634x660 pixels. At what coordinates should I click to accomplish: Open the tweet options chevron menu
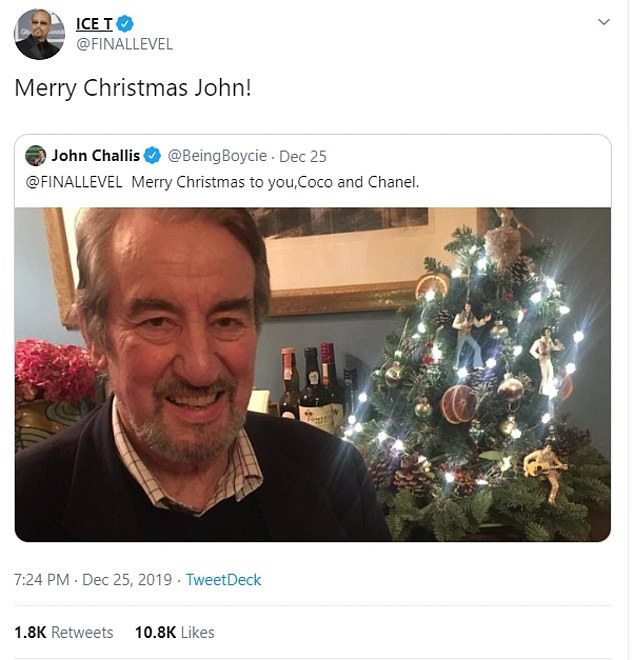click(603, 22)
